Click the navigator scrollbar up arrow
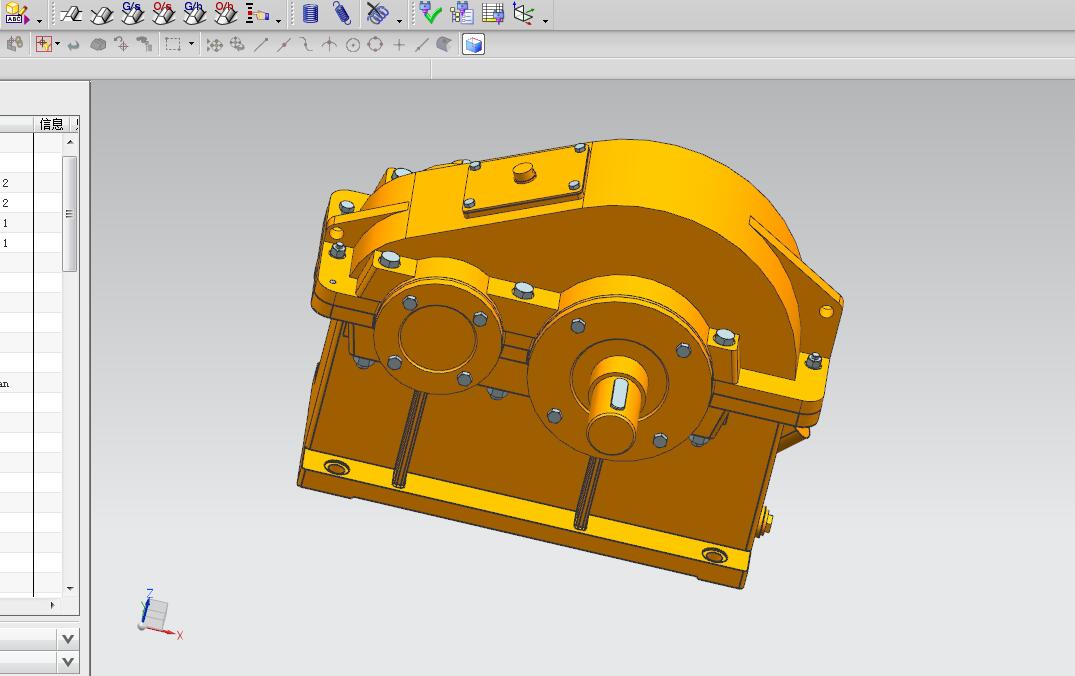Screen dimensions: 1075x676 click(70, 142)
